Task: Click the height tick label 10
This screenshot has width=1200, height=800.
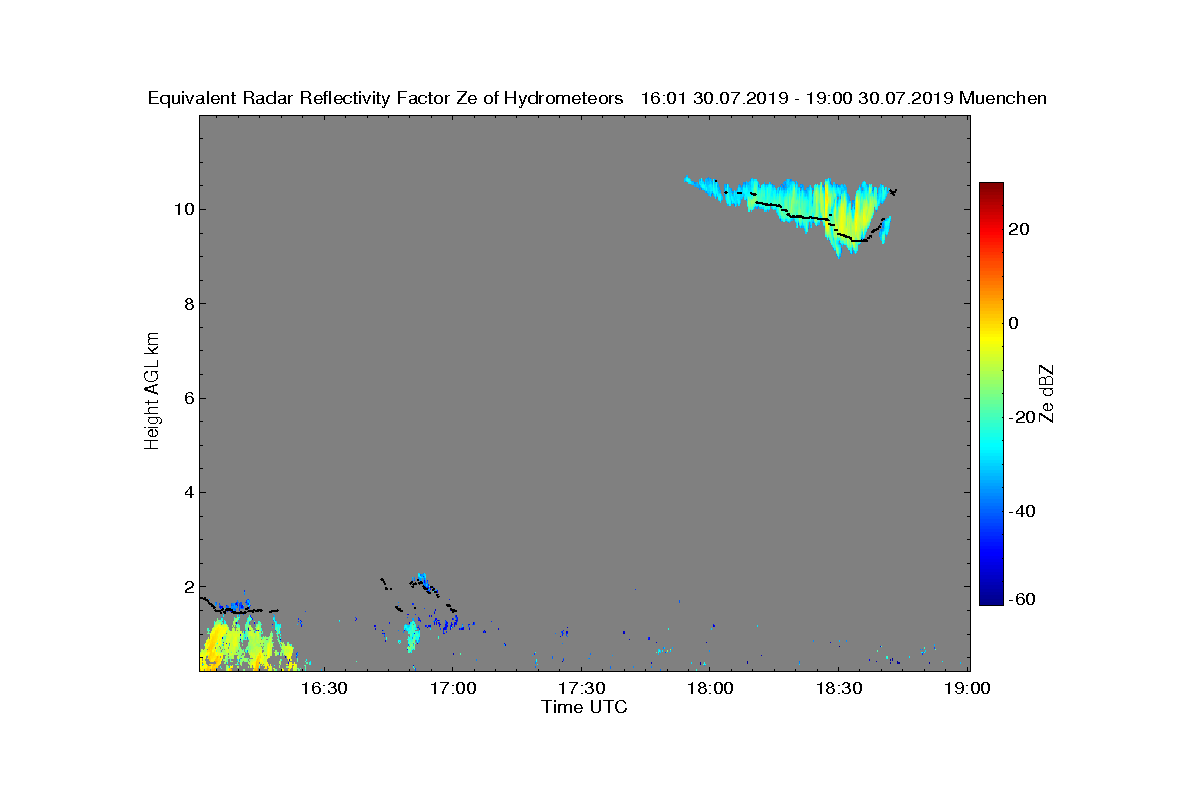Action: pyautogui.click(x=183, y=209)
